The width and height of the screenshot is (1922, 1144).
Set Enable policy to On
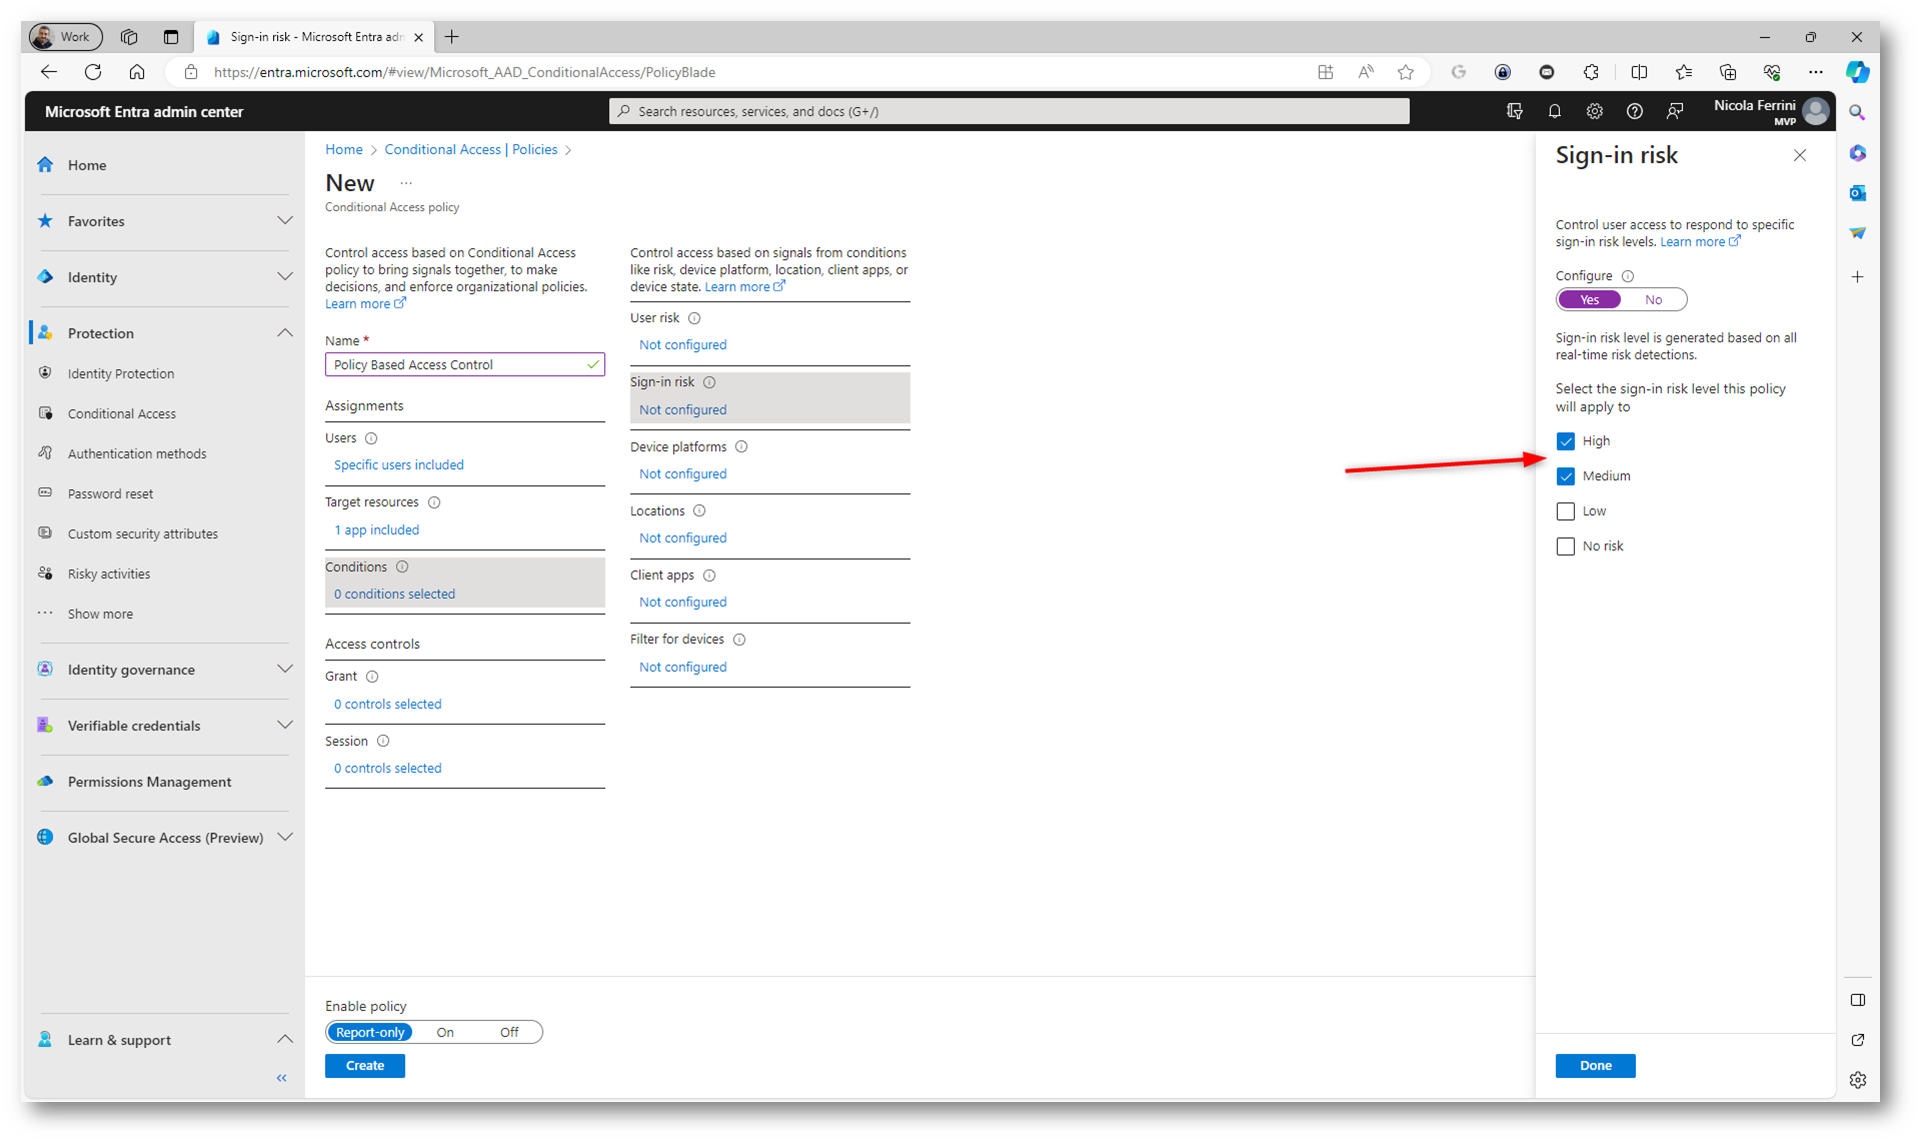pyautogui.click(x=445, y=1032)
